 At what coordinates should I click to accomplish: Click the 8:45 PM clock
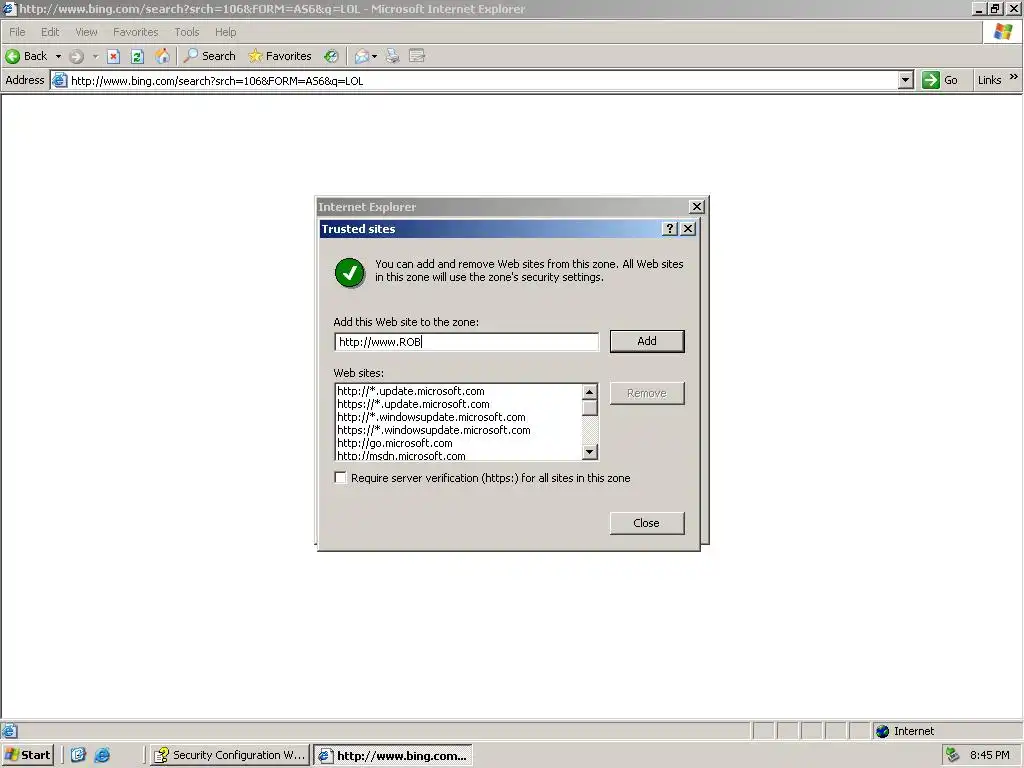[990, 755]
